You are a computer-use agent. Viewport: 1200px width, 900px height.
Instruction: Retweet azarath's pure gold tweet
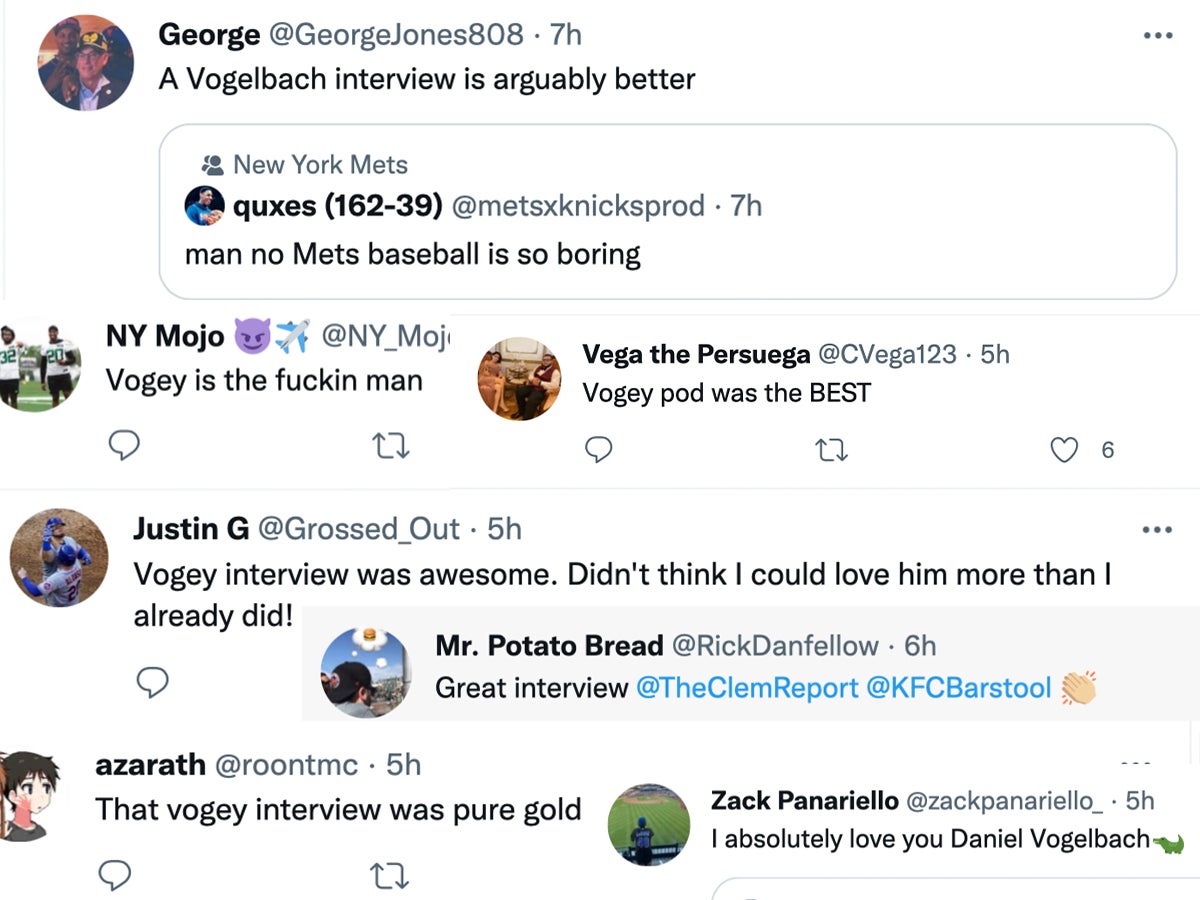389,875
